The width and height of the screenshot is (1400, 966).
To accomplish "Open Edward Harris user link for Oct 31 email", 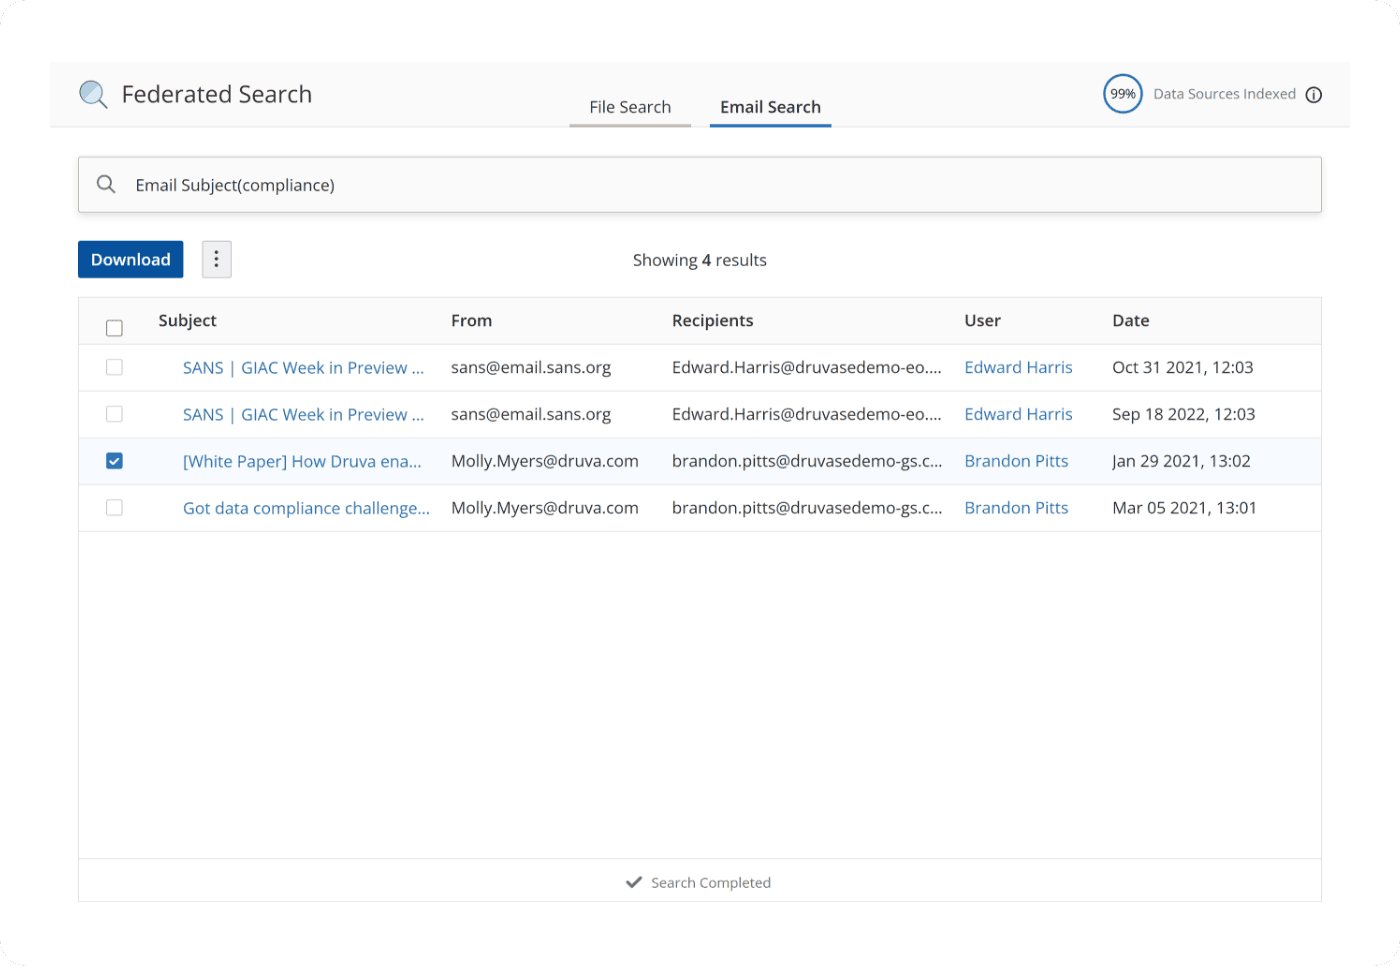I will pyautogui.click(x=1018, y=367).
